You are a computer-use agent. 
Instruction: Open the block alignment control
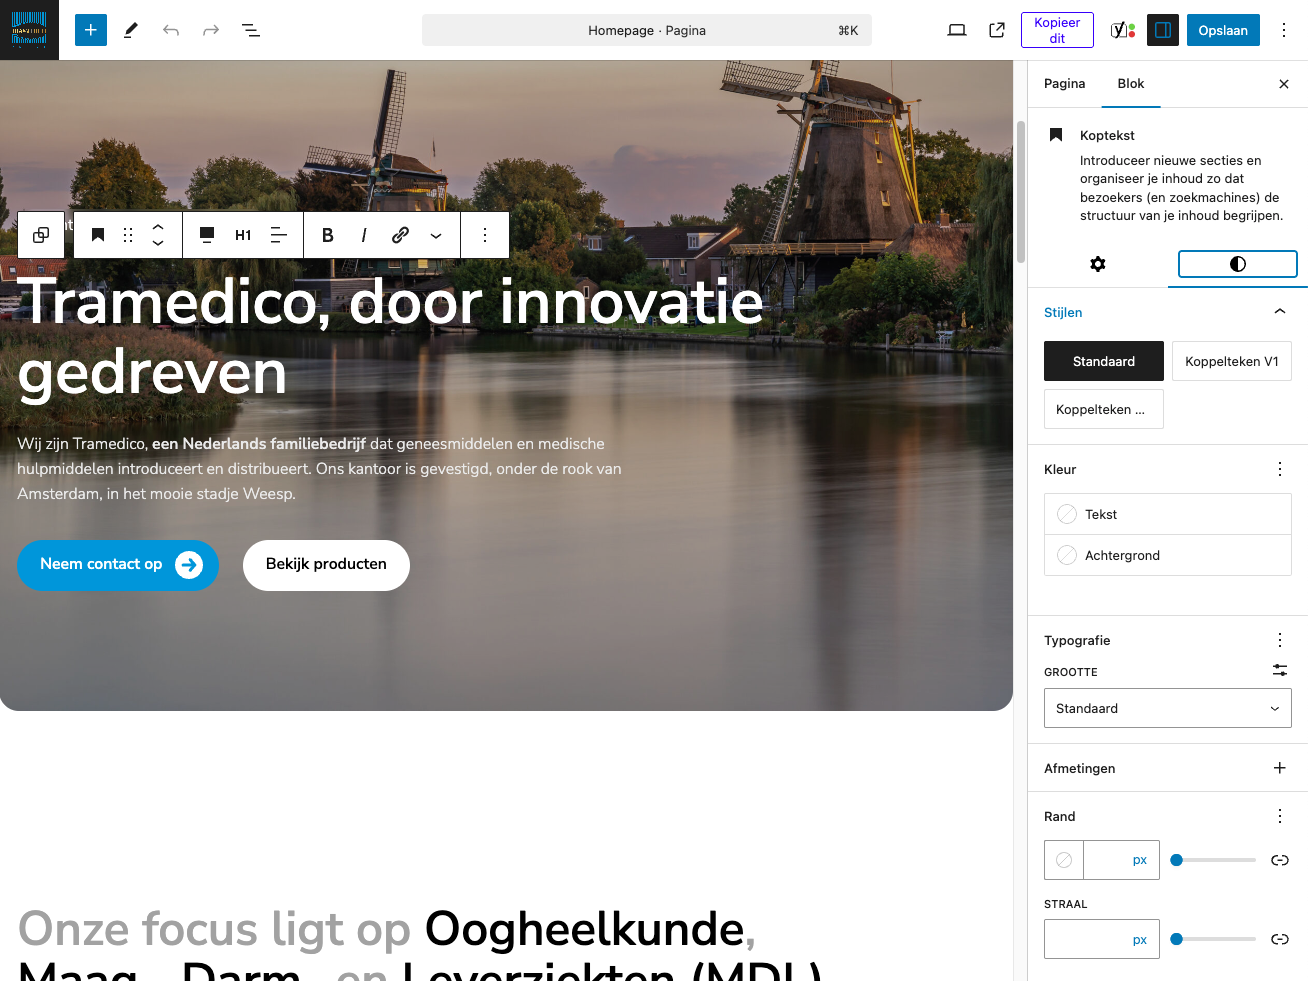pos(207,235)
